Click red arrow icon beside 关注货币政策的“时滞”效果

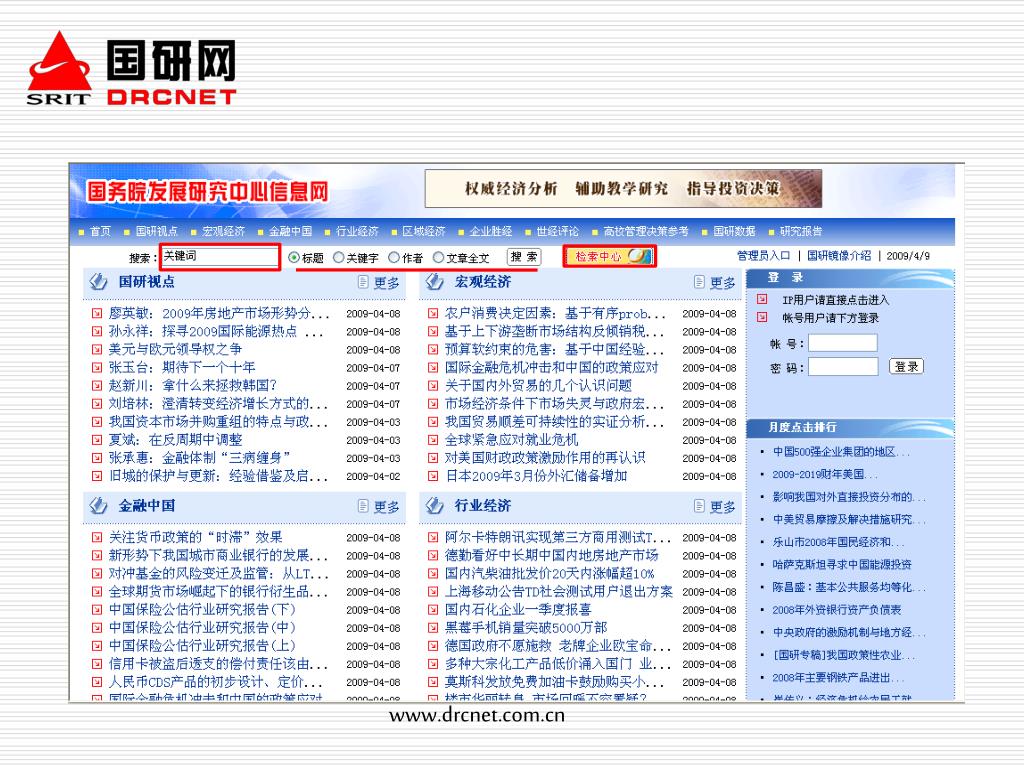97,537
